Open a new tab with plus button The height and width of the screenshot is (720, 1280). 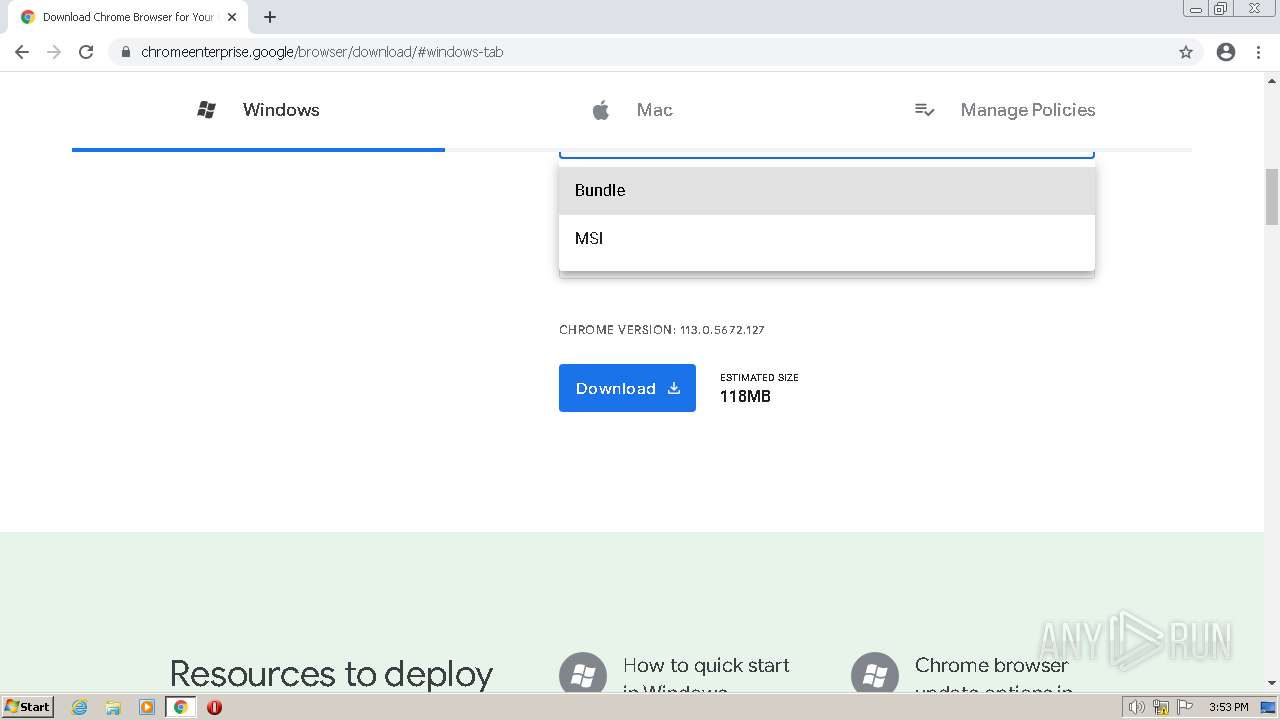click(x=270, y=17)
